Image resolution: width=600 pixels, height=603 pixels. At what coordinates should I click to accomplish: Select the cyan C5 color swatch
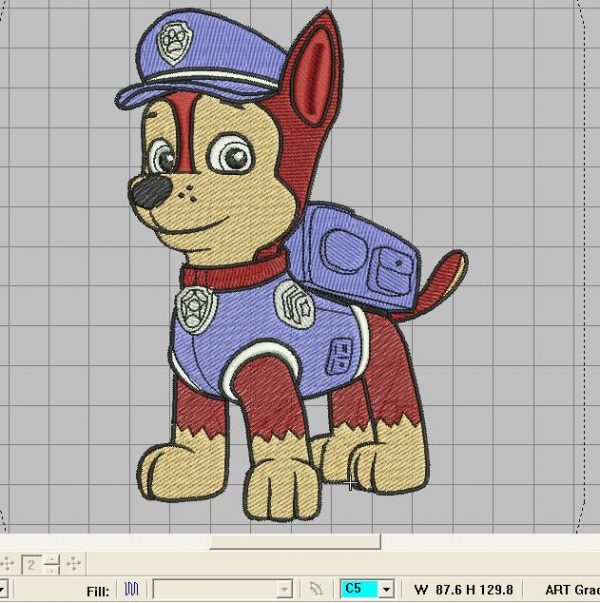(359, 589)
